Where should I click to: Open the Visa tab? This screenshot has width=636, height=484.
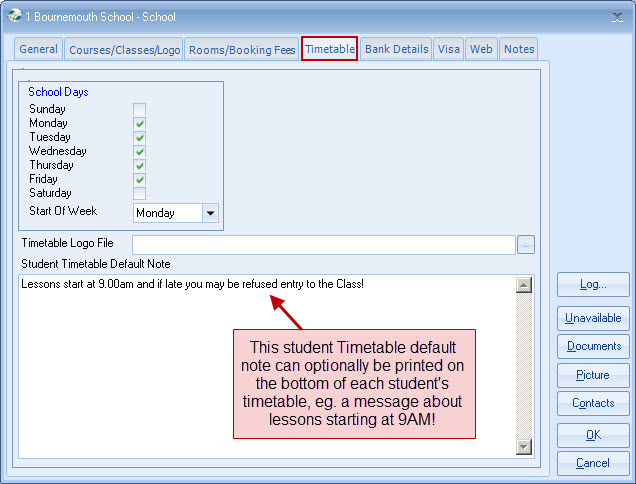(x=448, y=49)
